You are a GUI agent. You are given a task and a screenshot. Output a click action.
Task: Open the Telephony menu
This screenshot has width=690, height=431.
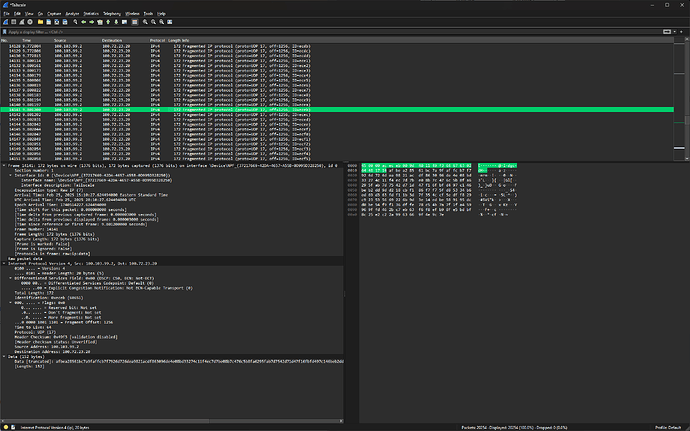(112, 14)
